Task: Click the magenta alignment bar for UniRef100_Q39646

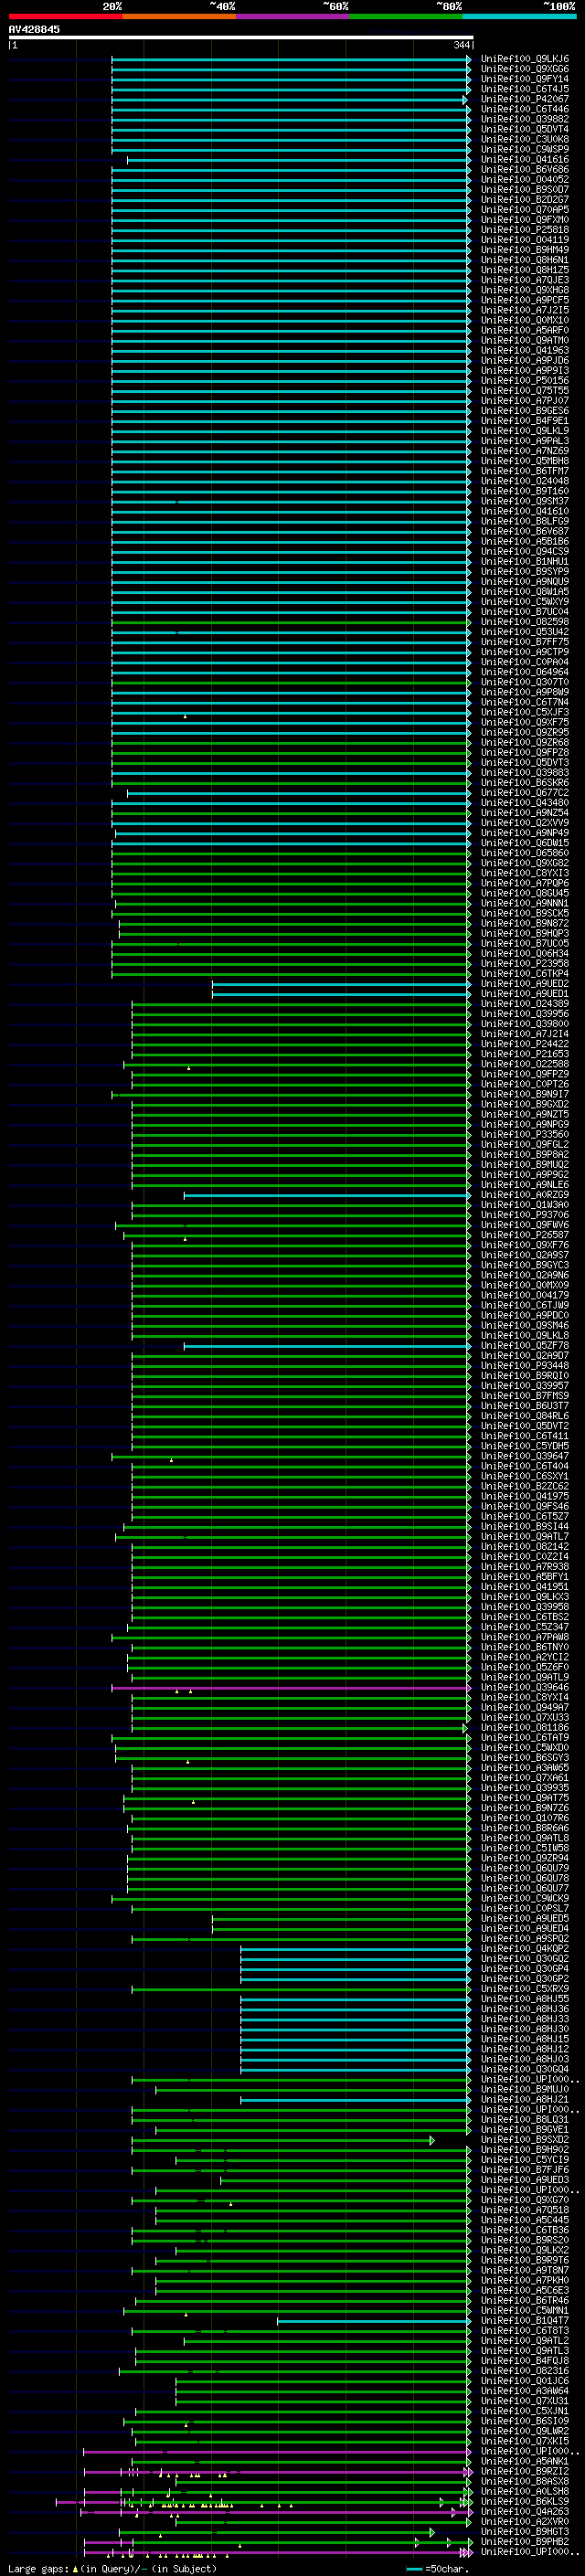Action: pyautogui.click(x=290, y=1687)
